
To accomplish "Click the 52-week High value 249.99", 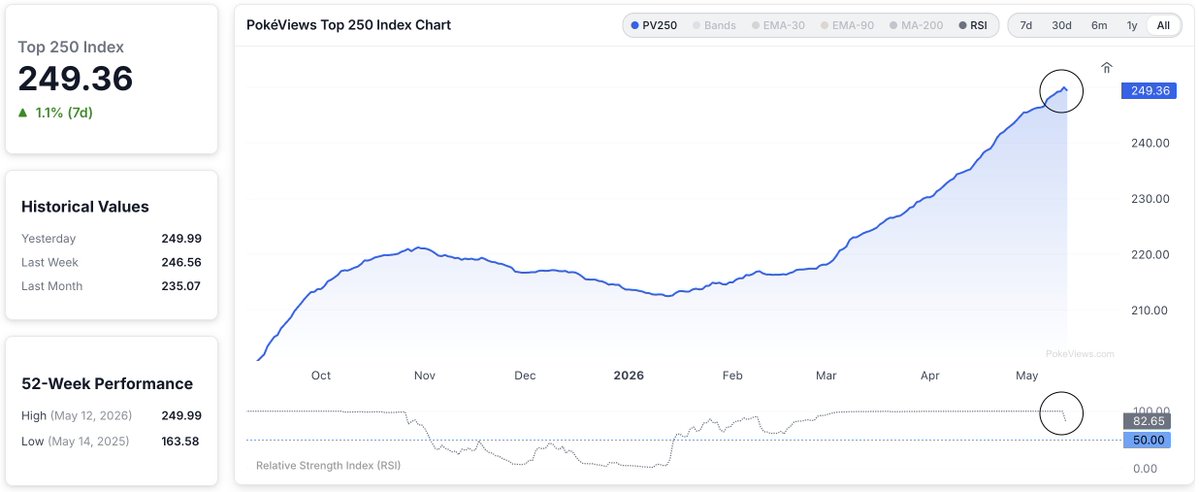I will tap(181, 415).
